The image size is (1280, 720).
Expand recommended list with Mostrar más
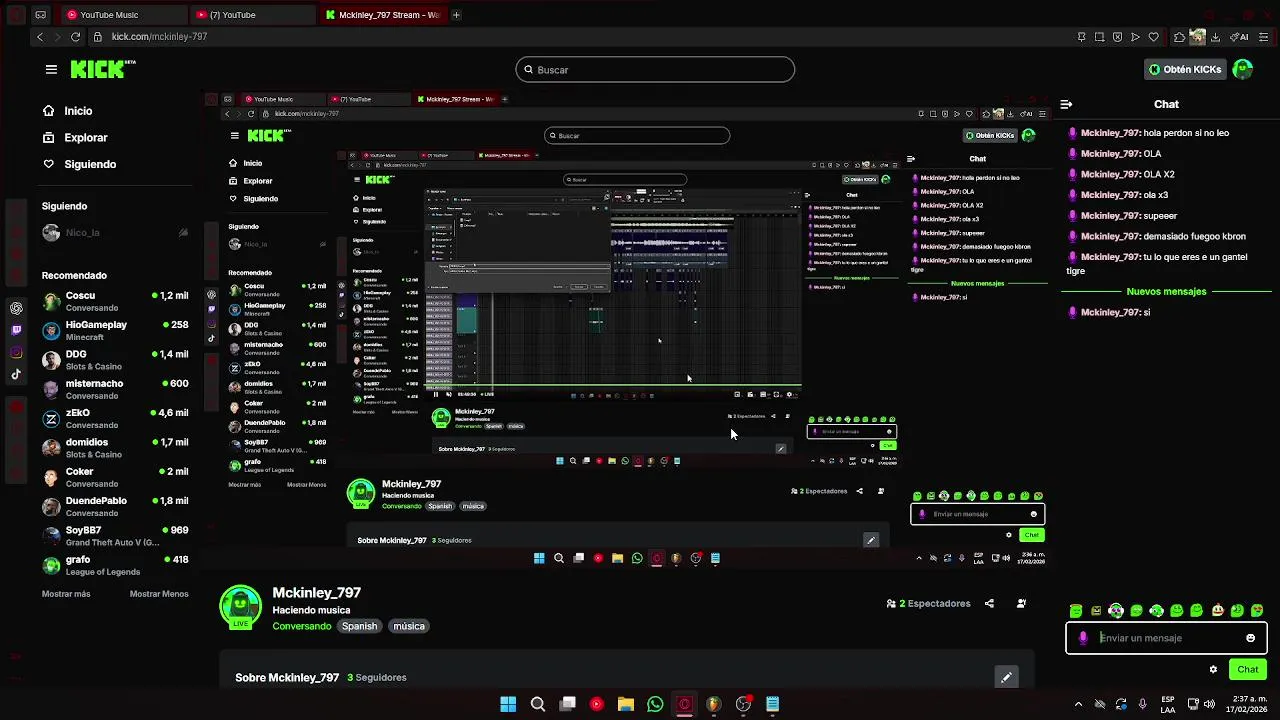coord(66,593)
